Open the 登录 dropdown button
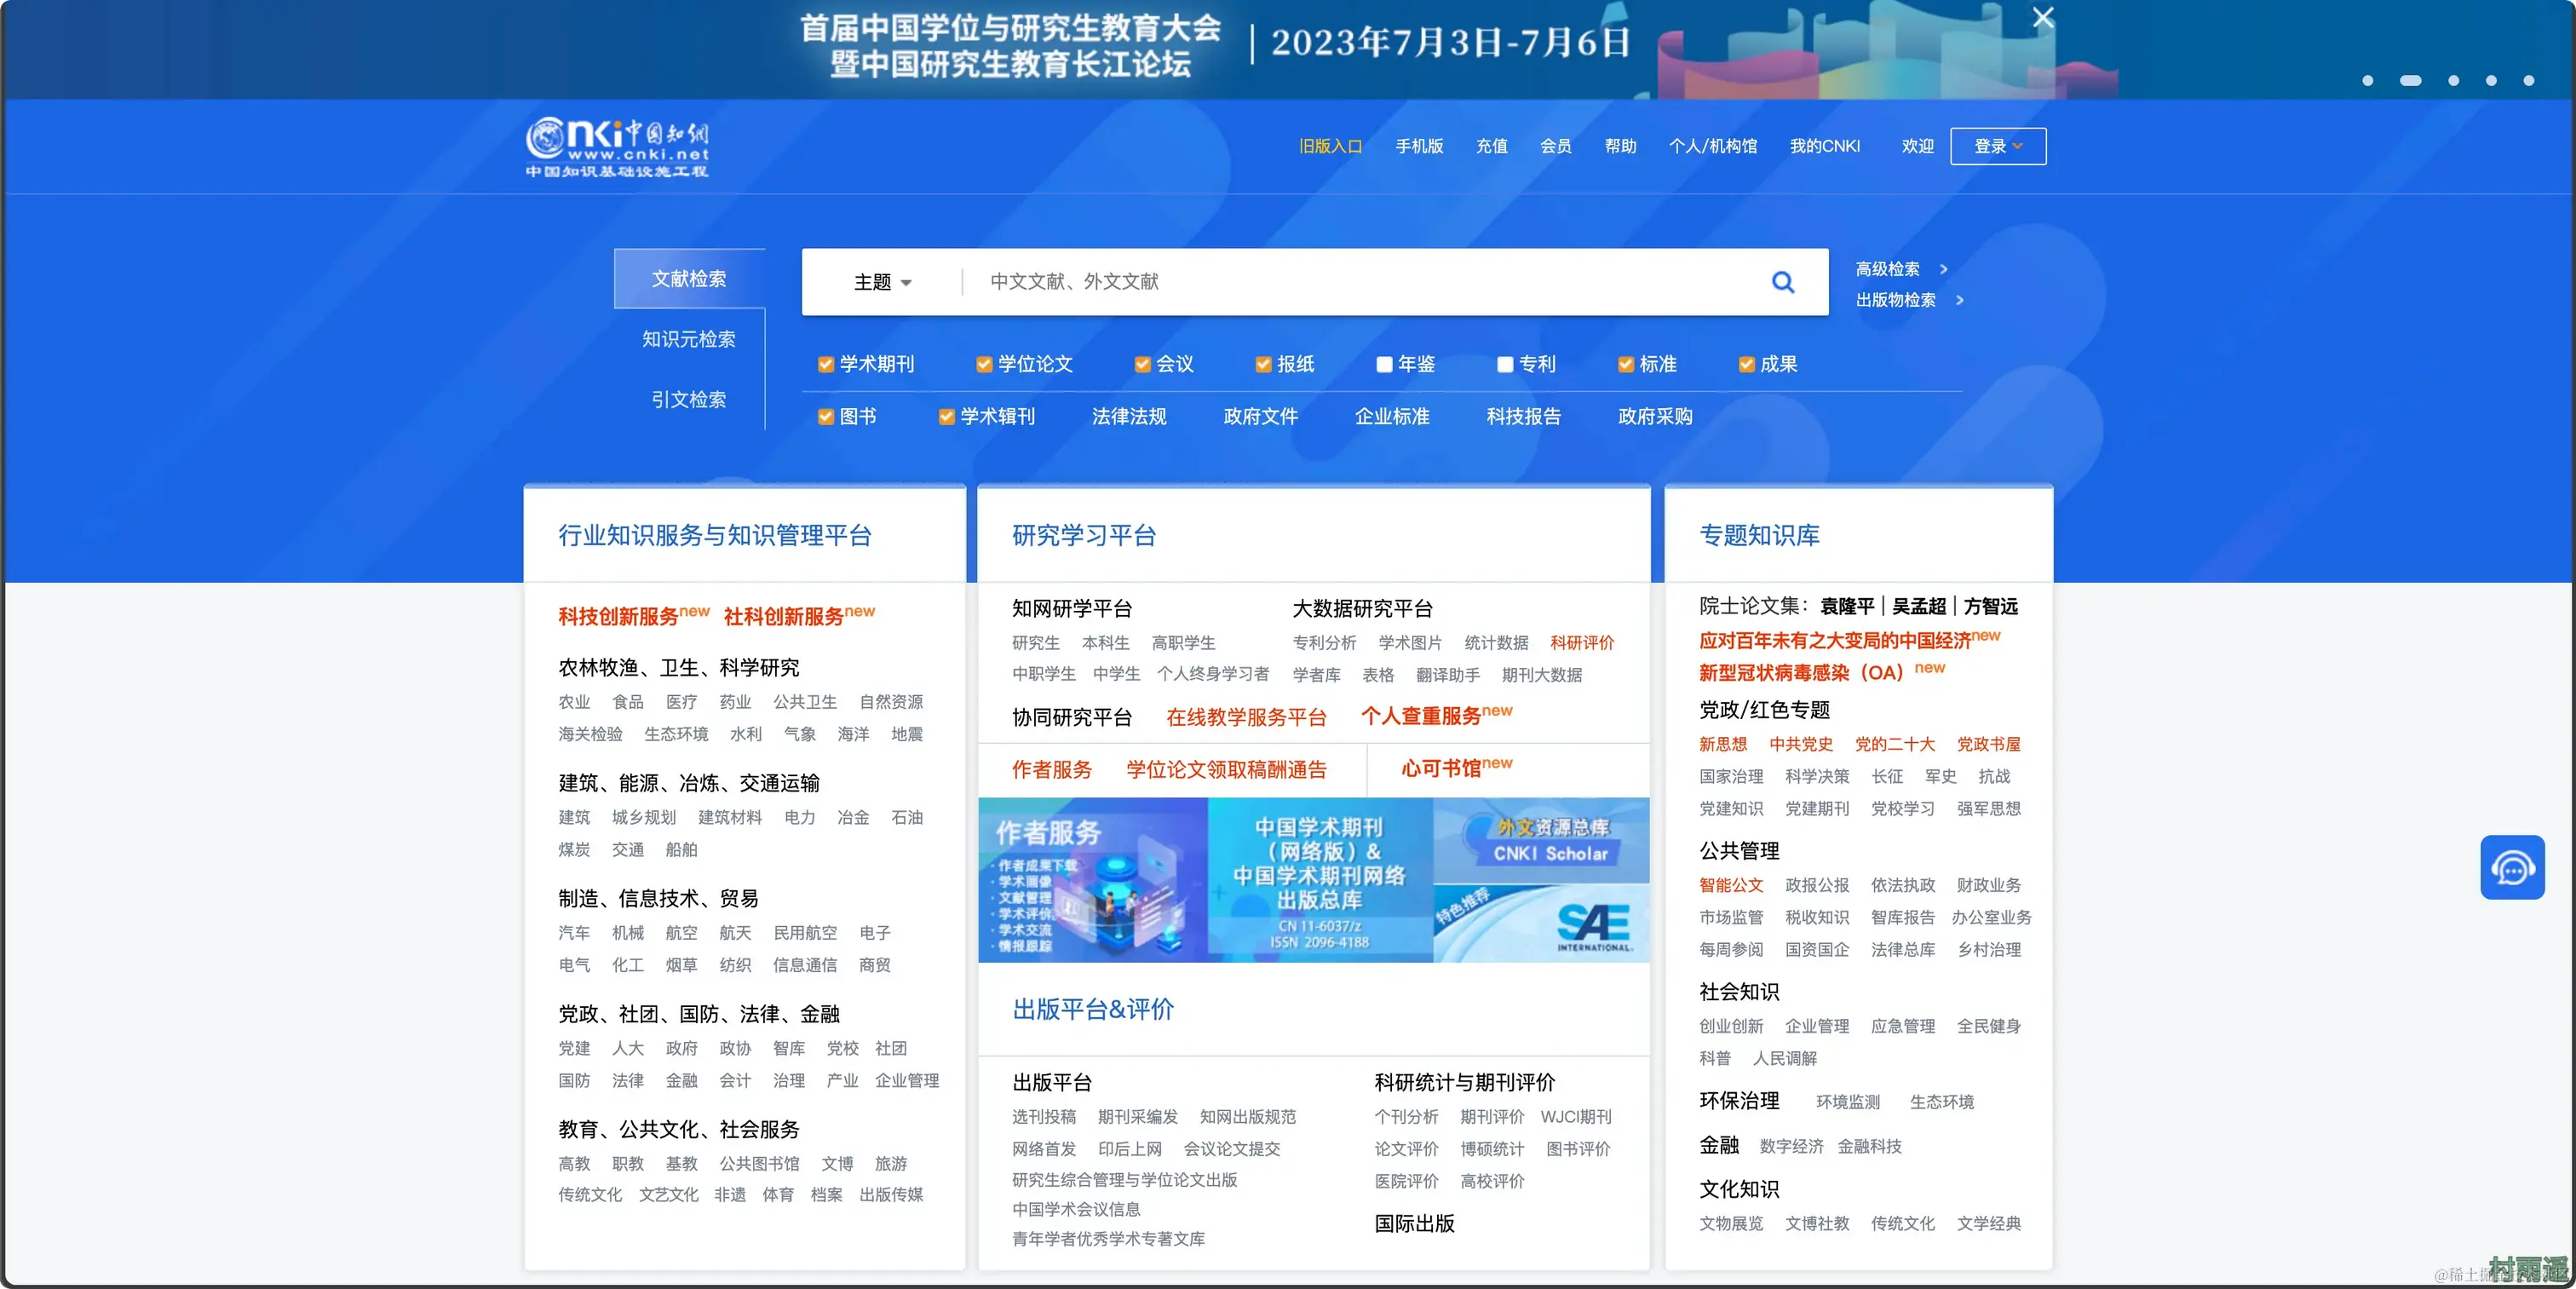This screenshot has height=1289, width=2576. 1997,147
